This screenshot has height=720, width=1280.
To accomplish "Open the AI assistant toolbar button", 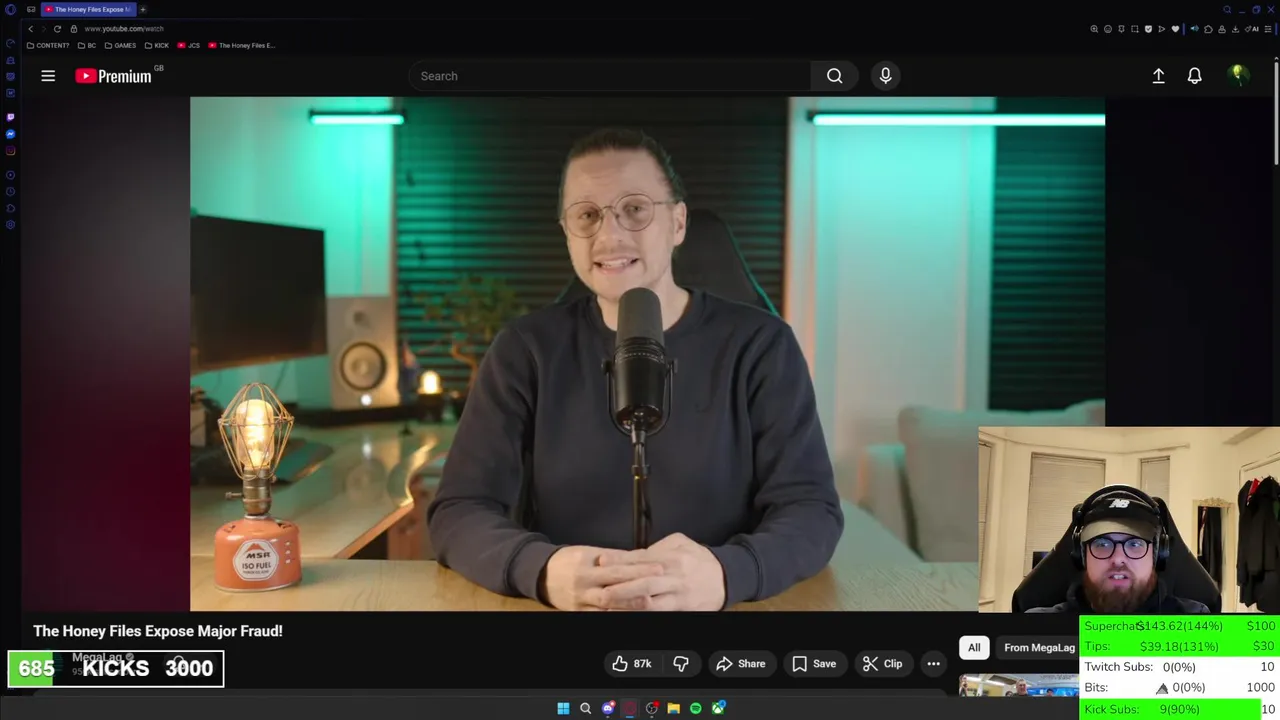I will pos(1251,29).
